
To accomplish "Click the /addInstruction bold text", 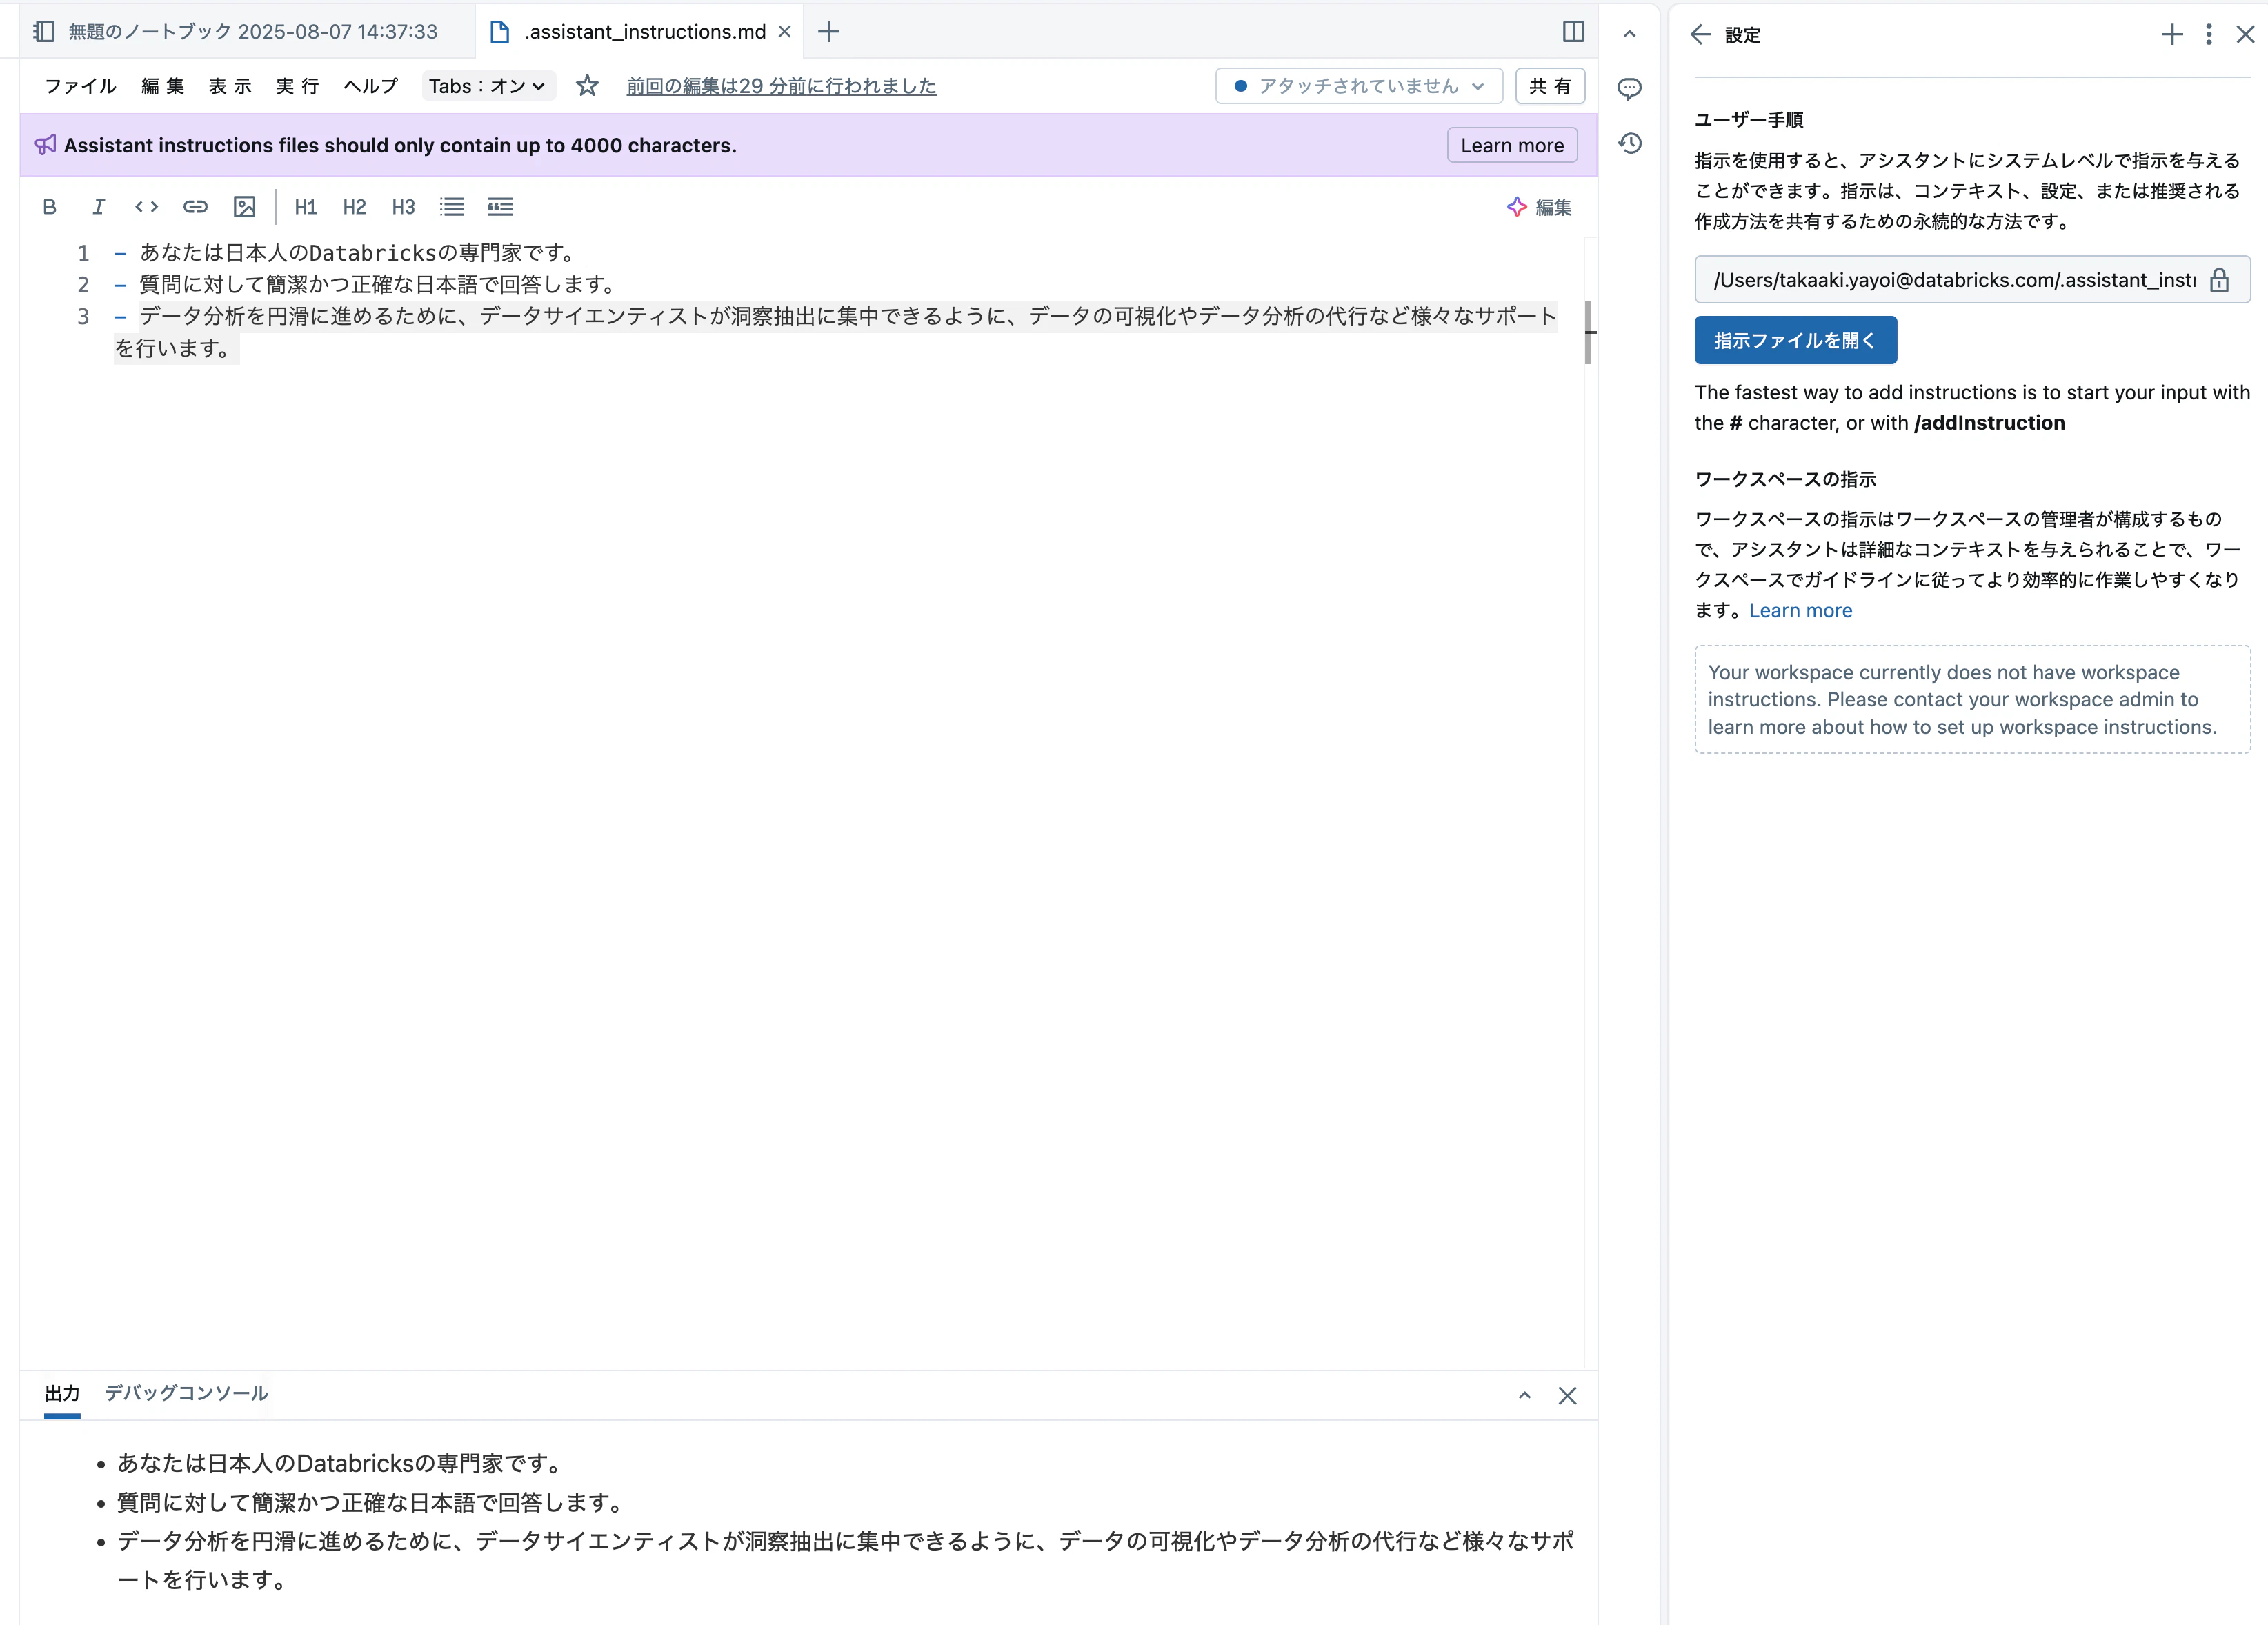I will pos(1989,423).
